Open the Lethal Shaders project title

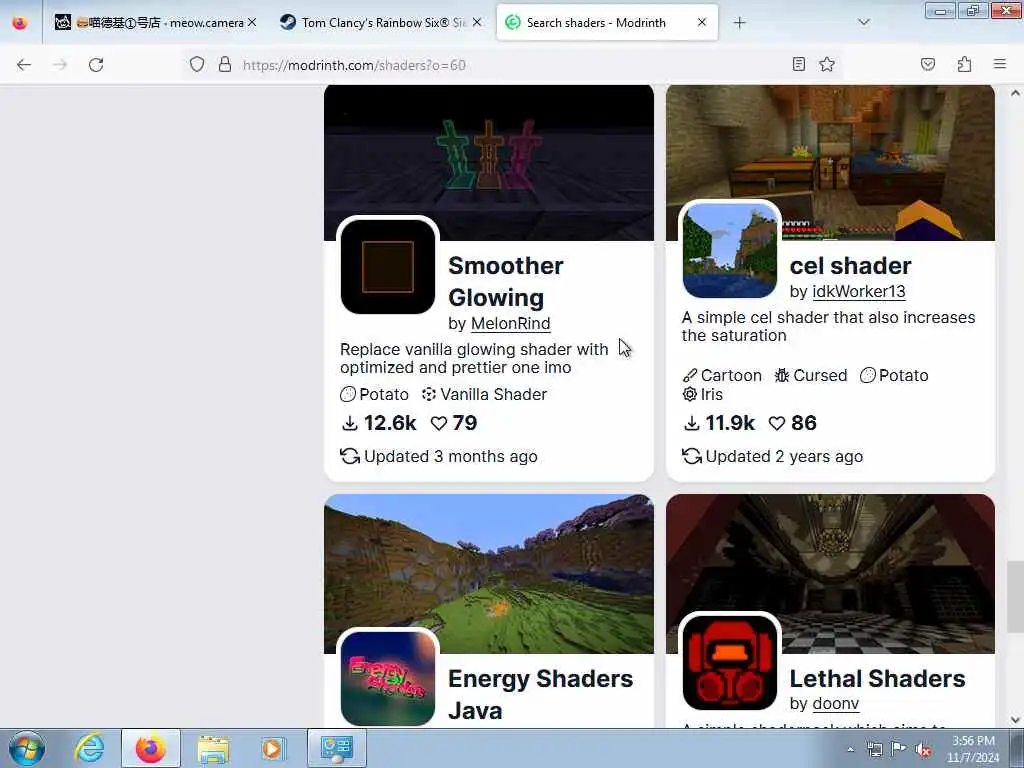877,679
